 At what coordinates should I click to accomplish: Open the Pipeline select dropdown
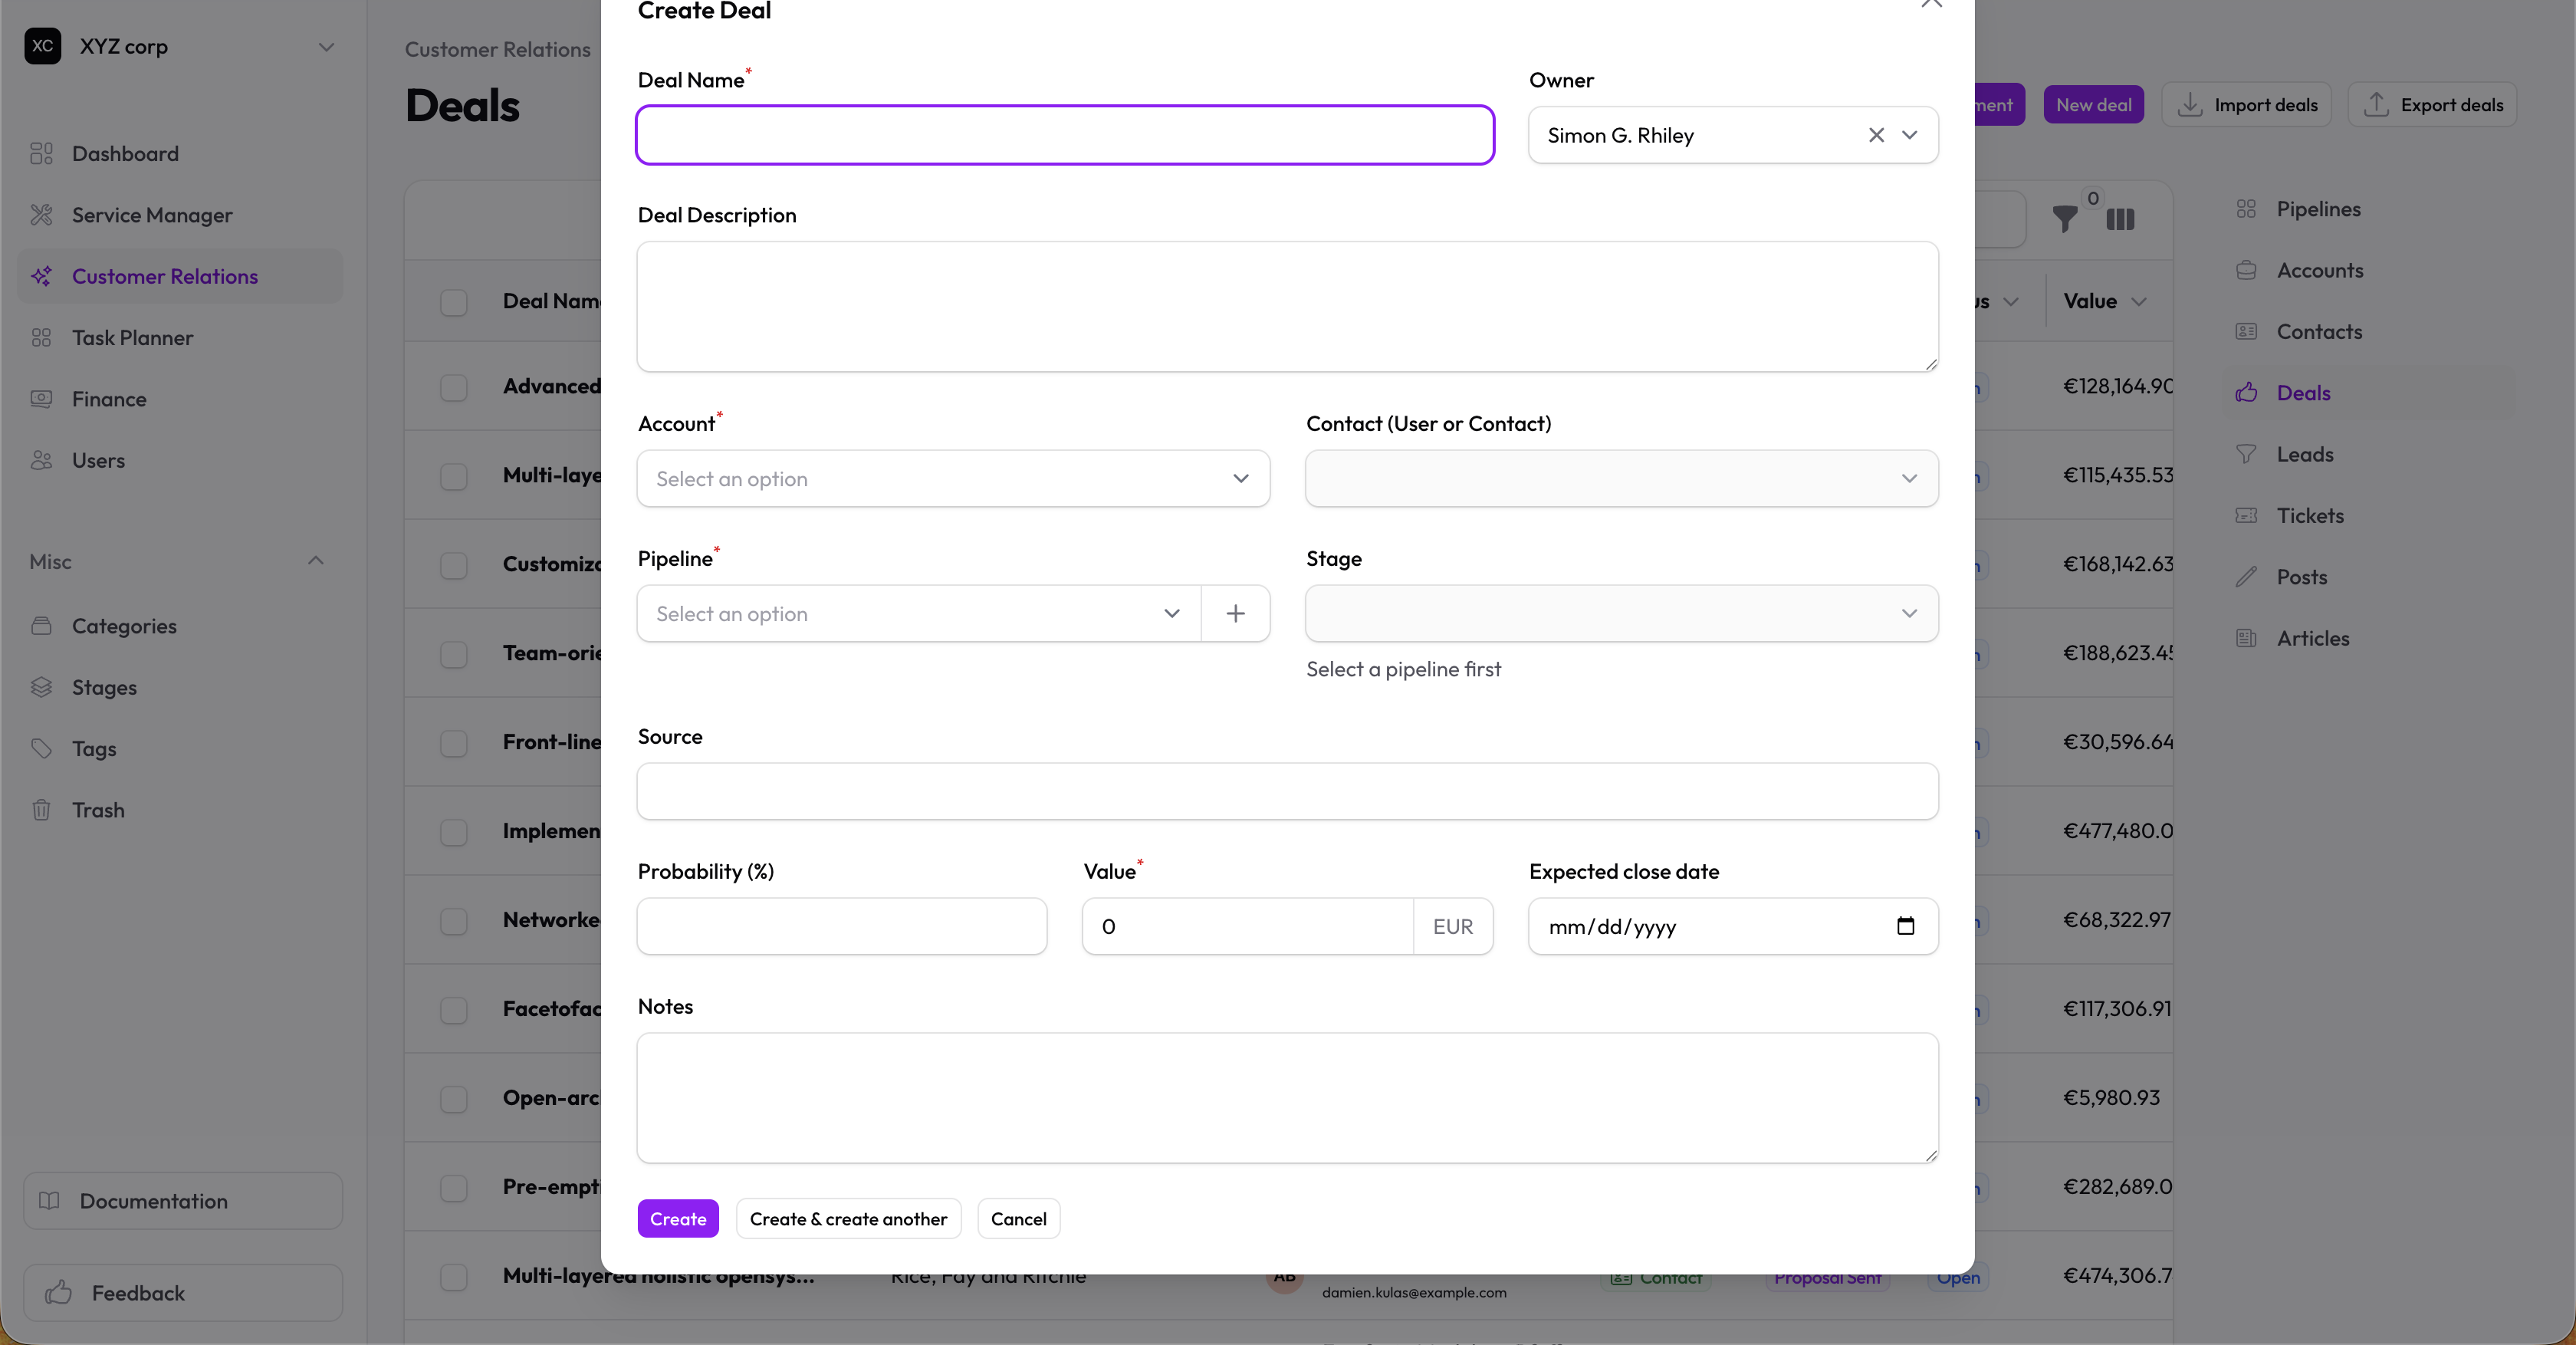919,614
